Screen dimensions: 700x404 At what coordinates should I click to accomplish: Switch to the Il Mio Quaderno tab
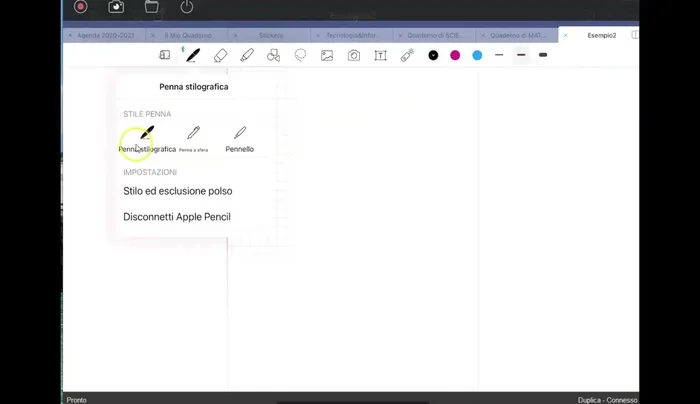(x=188, y=35)
